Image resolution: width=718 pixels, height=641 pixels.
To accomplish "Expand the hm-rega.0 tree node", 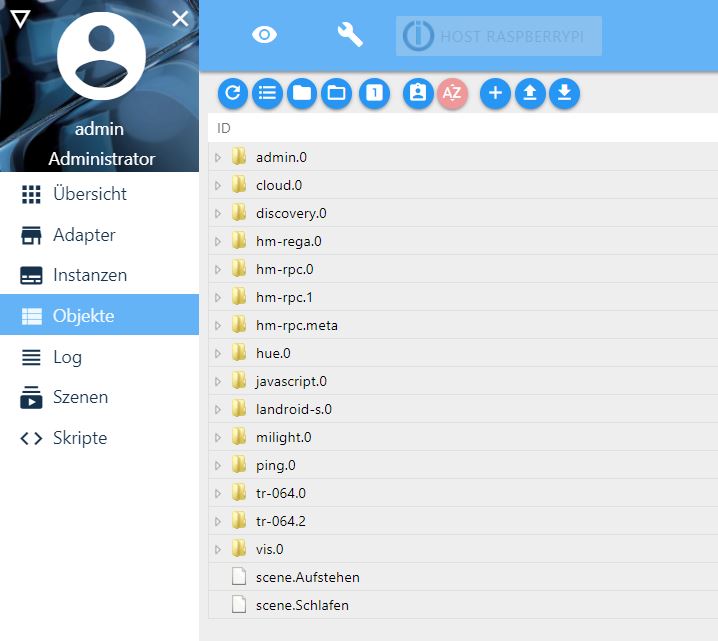I will (x=218, y=241).
